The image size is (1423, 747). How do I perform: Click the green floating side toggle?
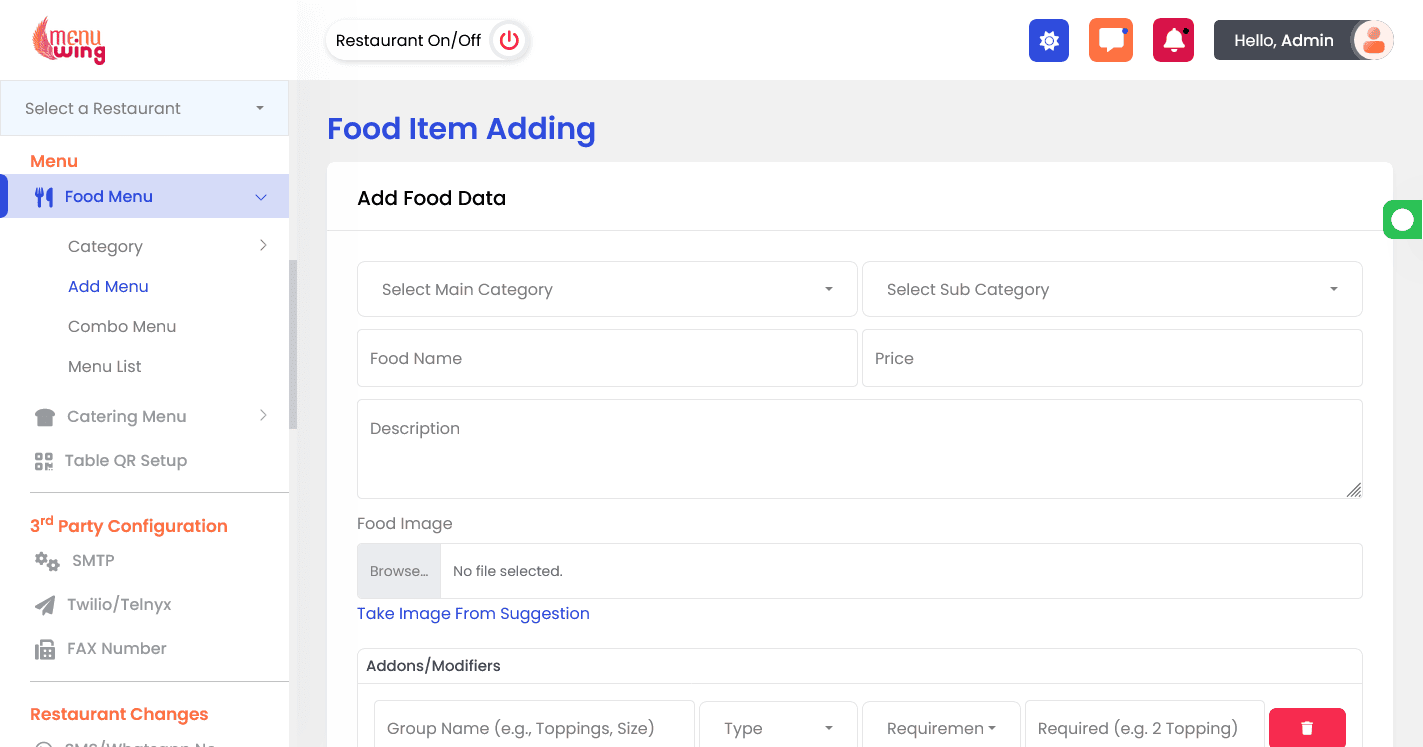1403,219
